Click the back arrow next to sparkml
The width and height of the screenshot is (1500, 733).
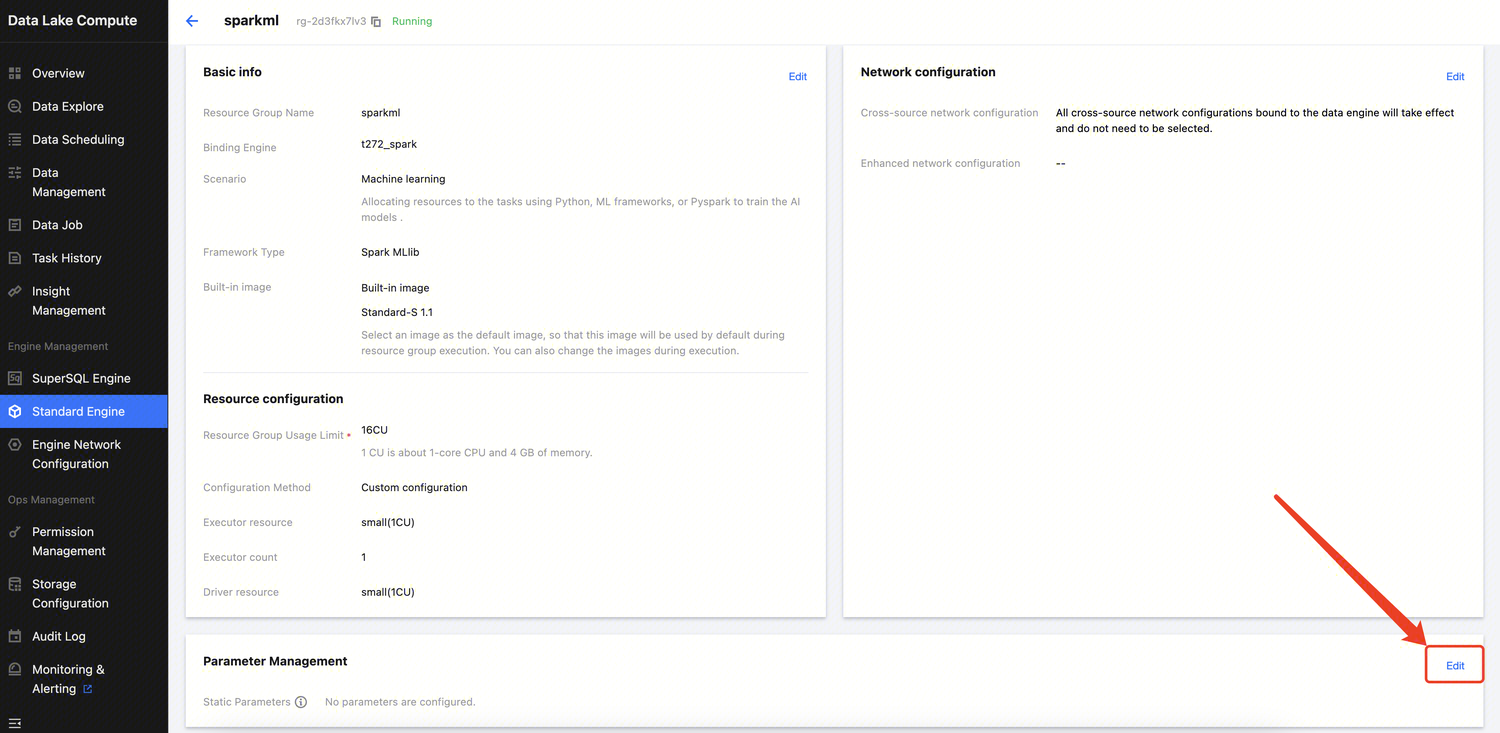tap(192, 21)
